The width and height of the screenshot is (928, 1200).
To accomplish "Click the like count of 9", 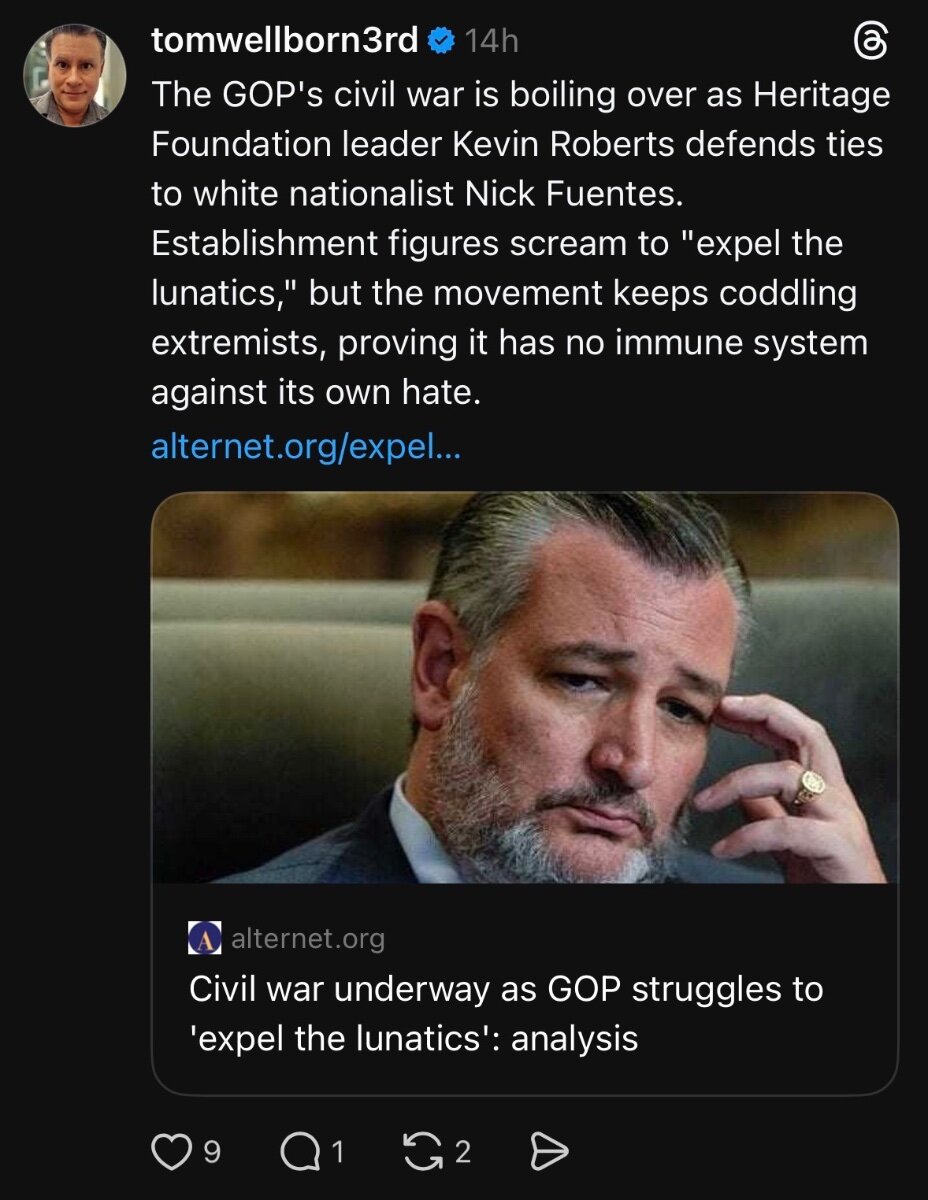I will 211,1153.
